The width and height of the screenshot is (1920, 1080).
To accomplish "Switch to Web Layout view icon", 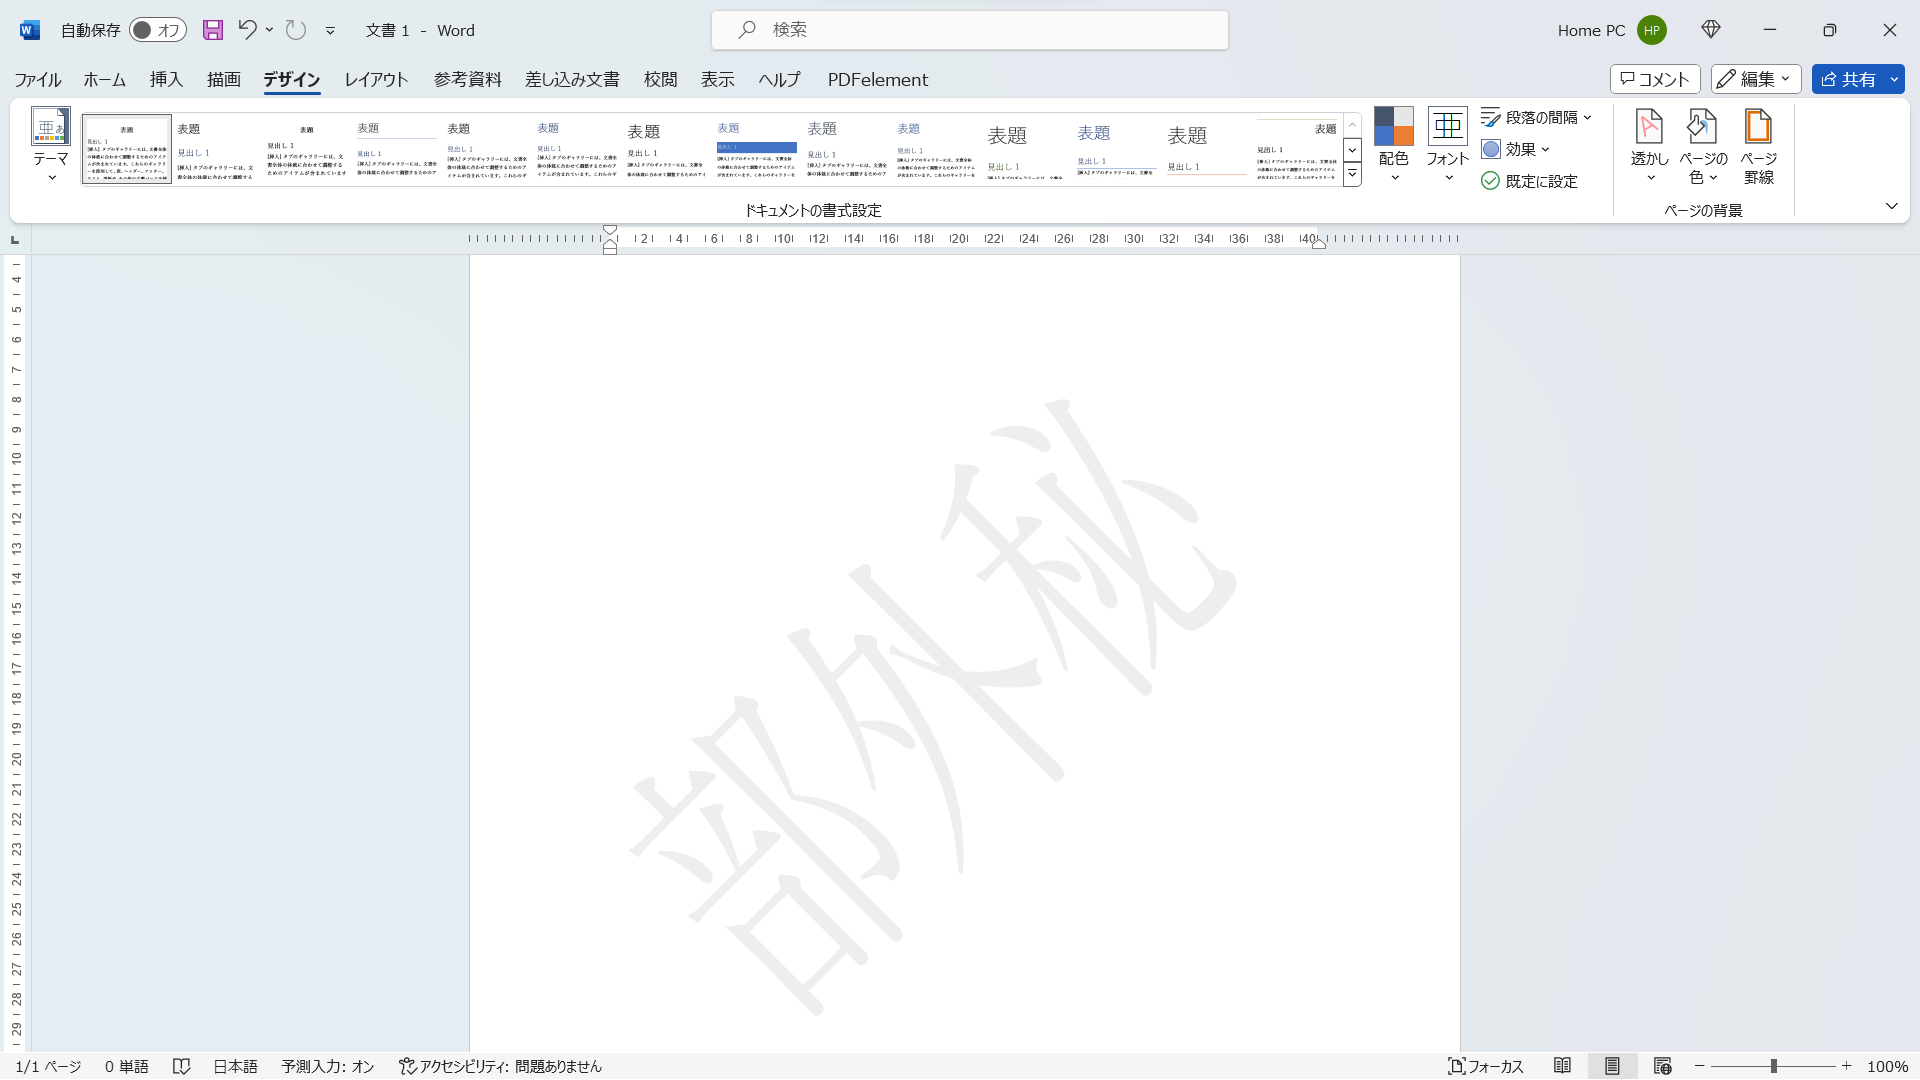I will (x=1662, y=1066).
